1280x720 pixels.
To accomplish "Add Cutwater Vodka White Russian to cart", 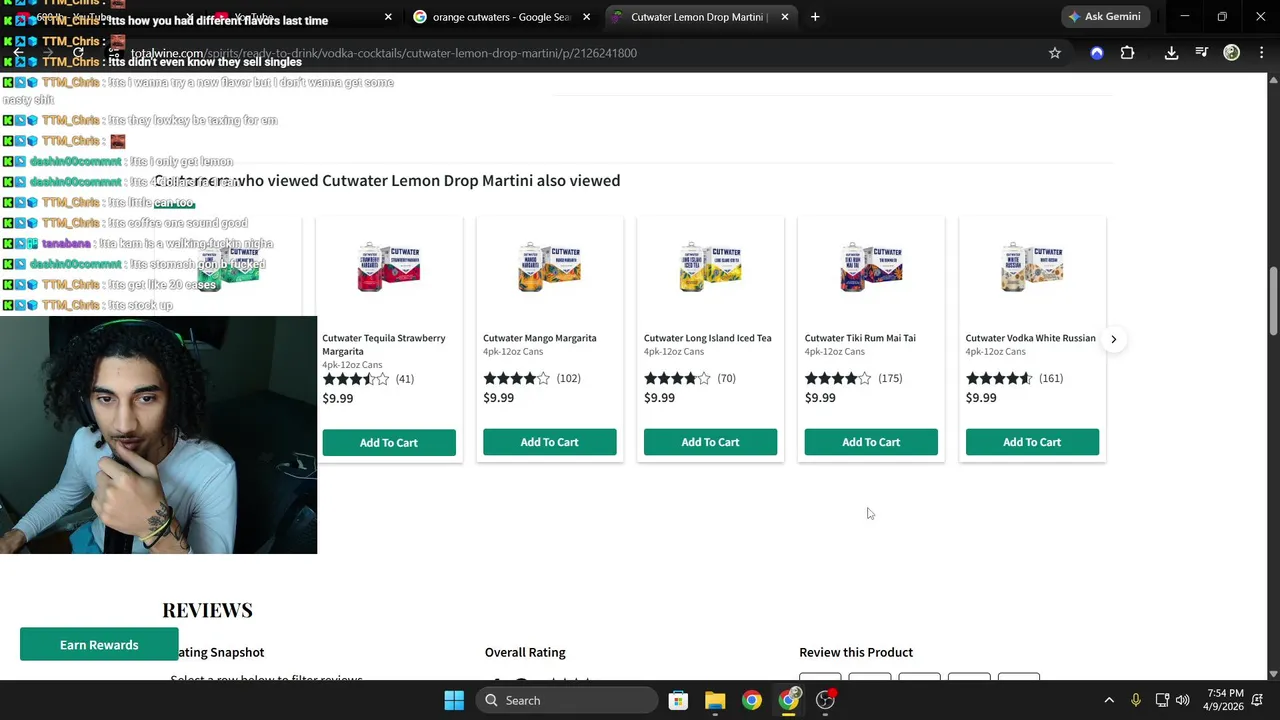I will (1032, 442).
